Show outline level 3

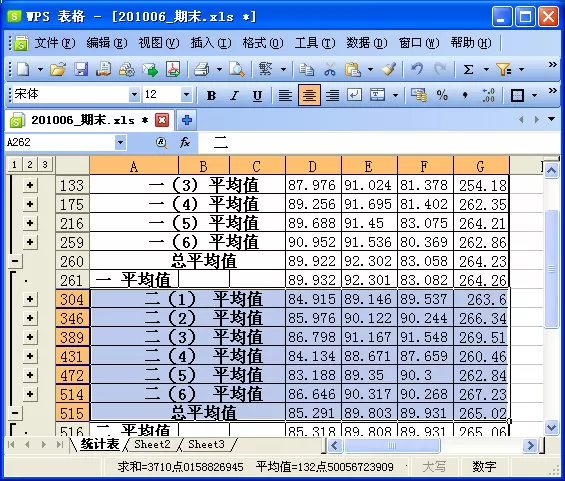tap(45, 165)
